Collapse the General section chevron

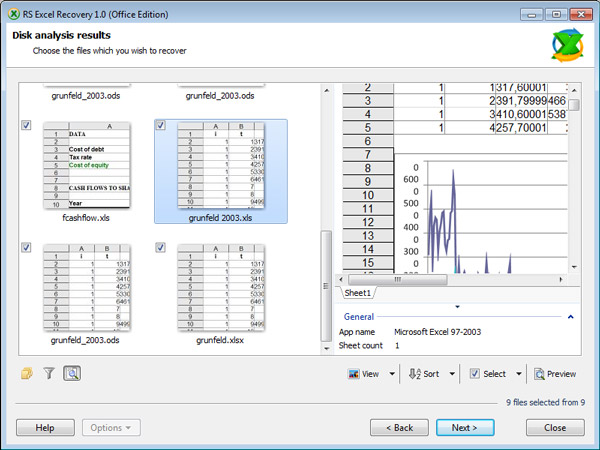pos(570,317)
